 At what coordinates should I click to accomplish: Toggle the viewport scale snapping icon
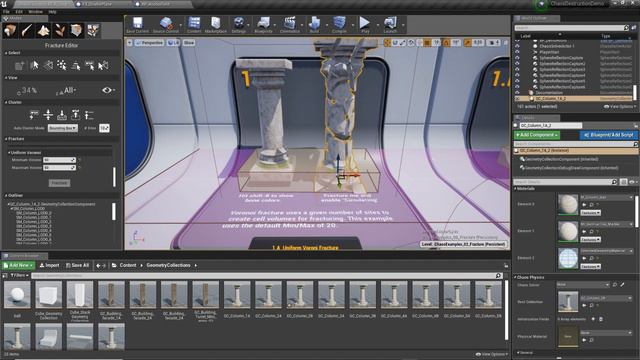[x=467, y=42]
